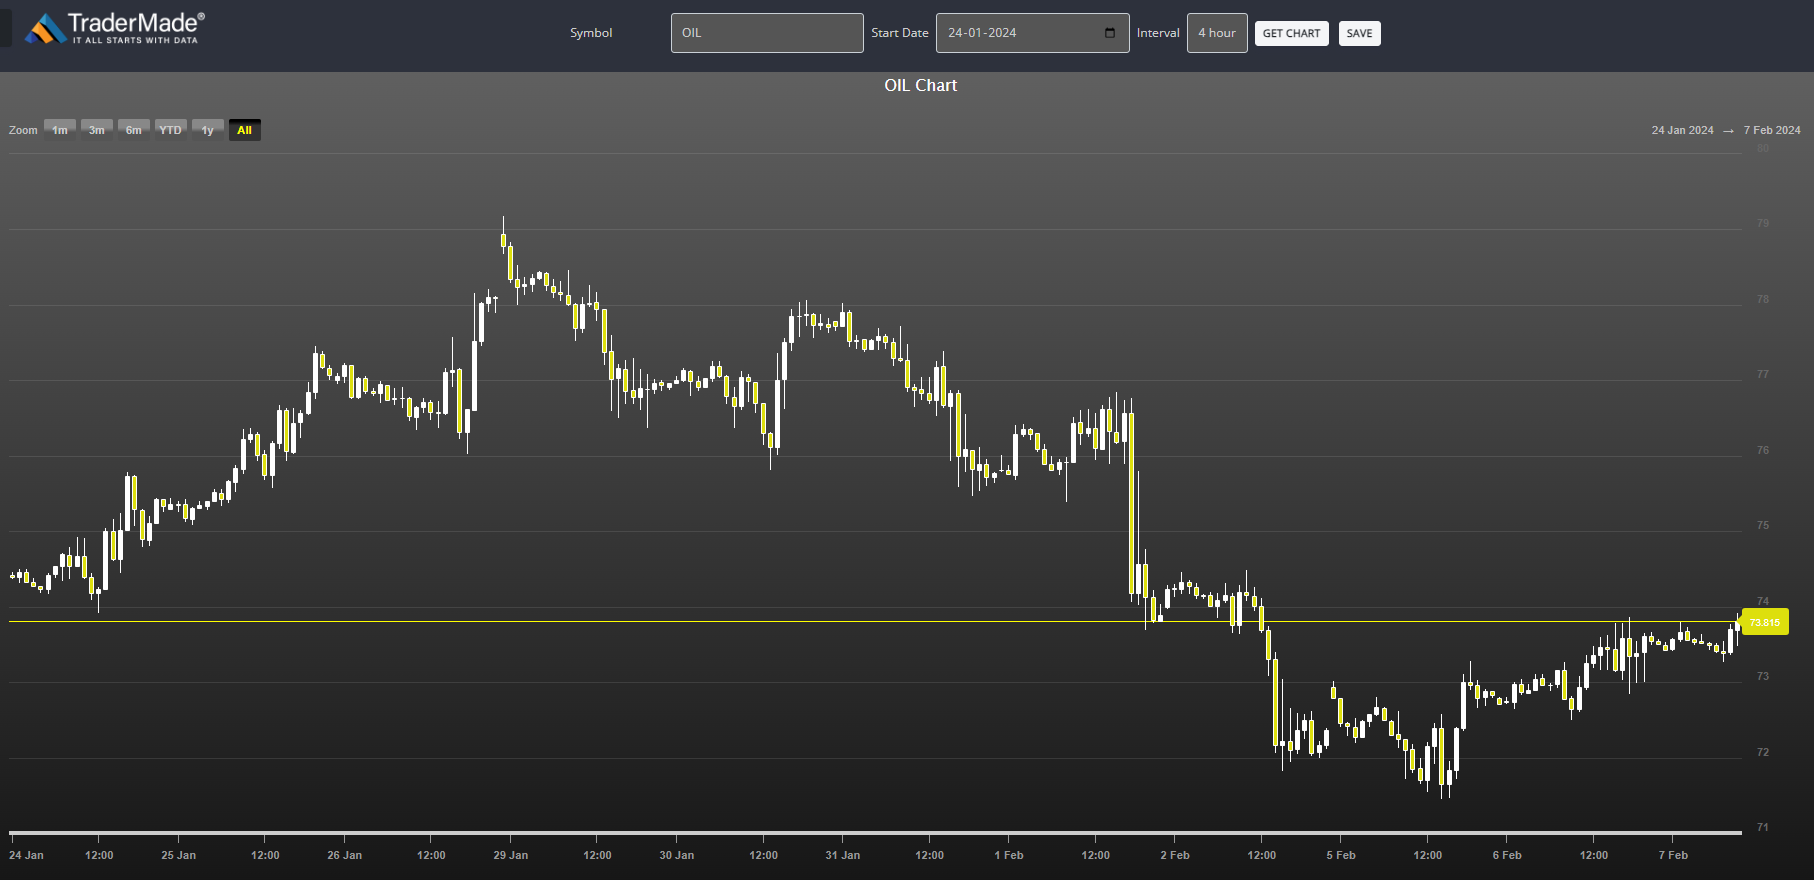Click the 7 Feb x-axis label
This screenshot has width=1814, height=880.
[1673, 855]
